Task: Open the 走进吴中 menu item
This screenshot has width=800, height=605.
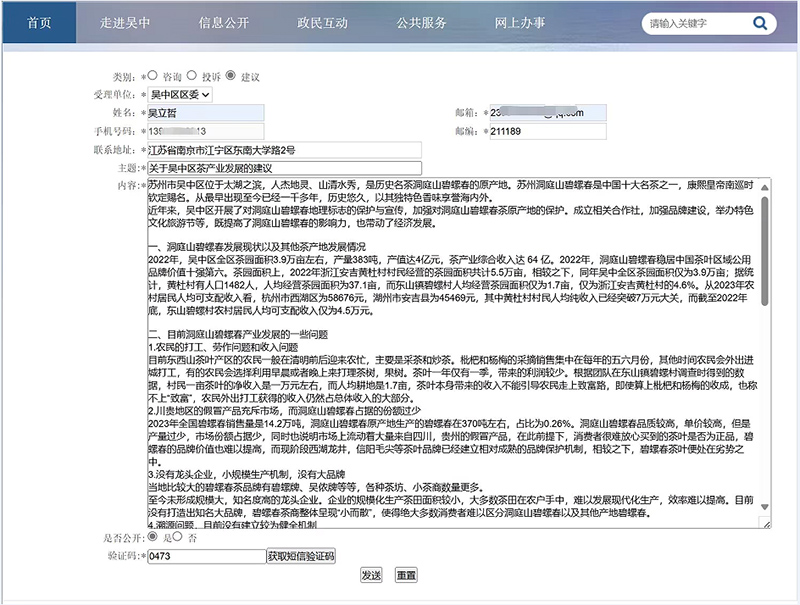Action: pyautogui.click(x=125, y=22)
